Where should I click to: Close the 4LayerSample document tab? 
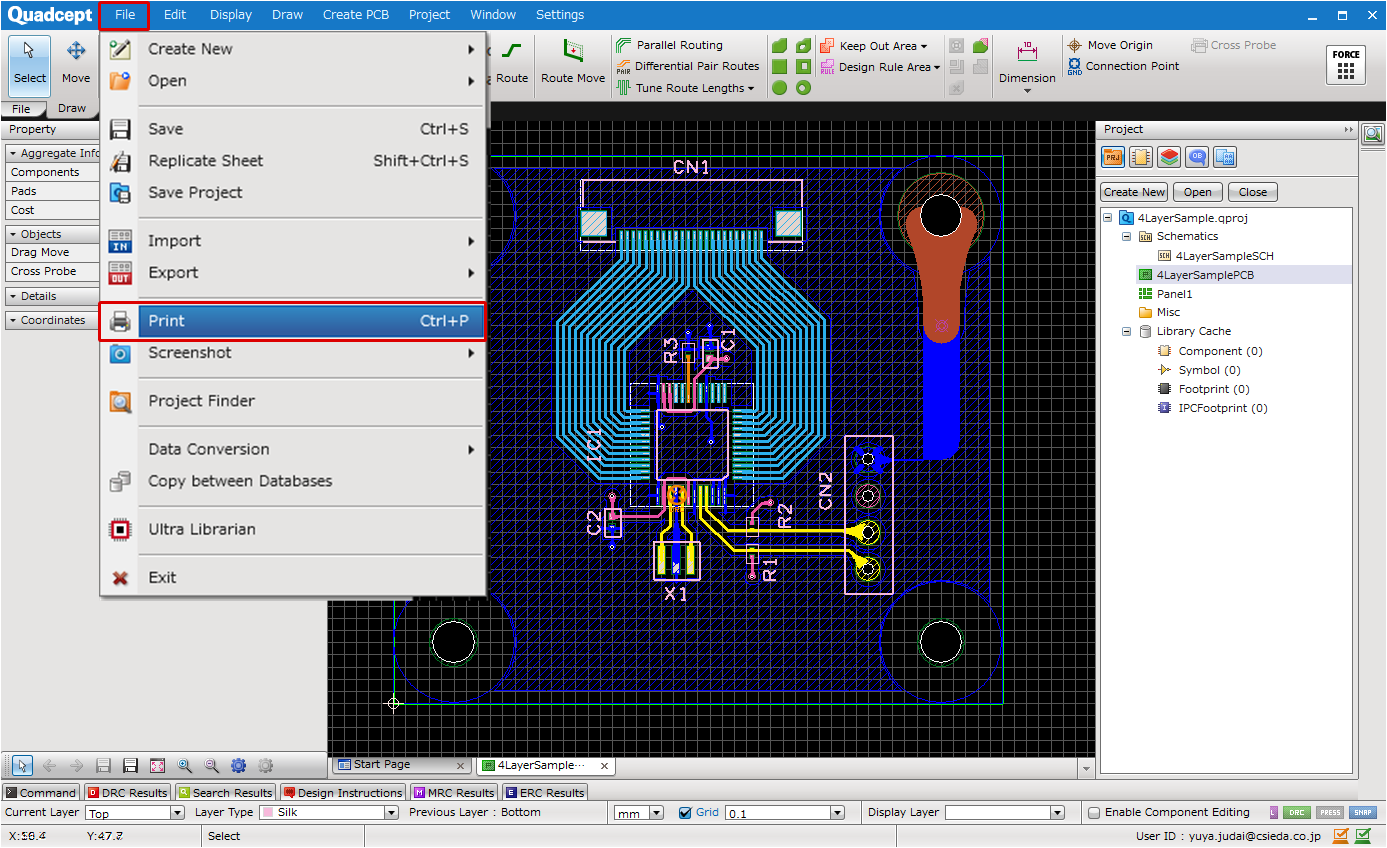pyautogui.click(x=605, y=766)
